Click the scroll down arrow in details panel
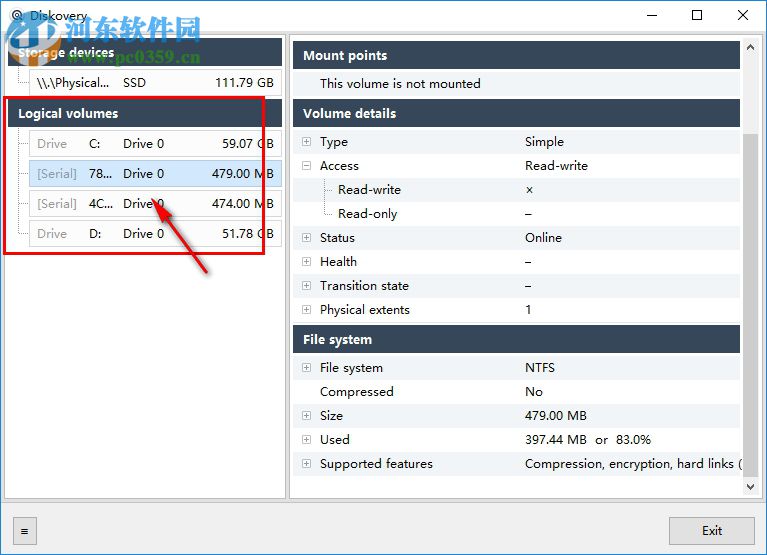The width and height of the screenshot is (767, 555). coord(750,487)
